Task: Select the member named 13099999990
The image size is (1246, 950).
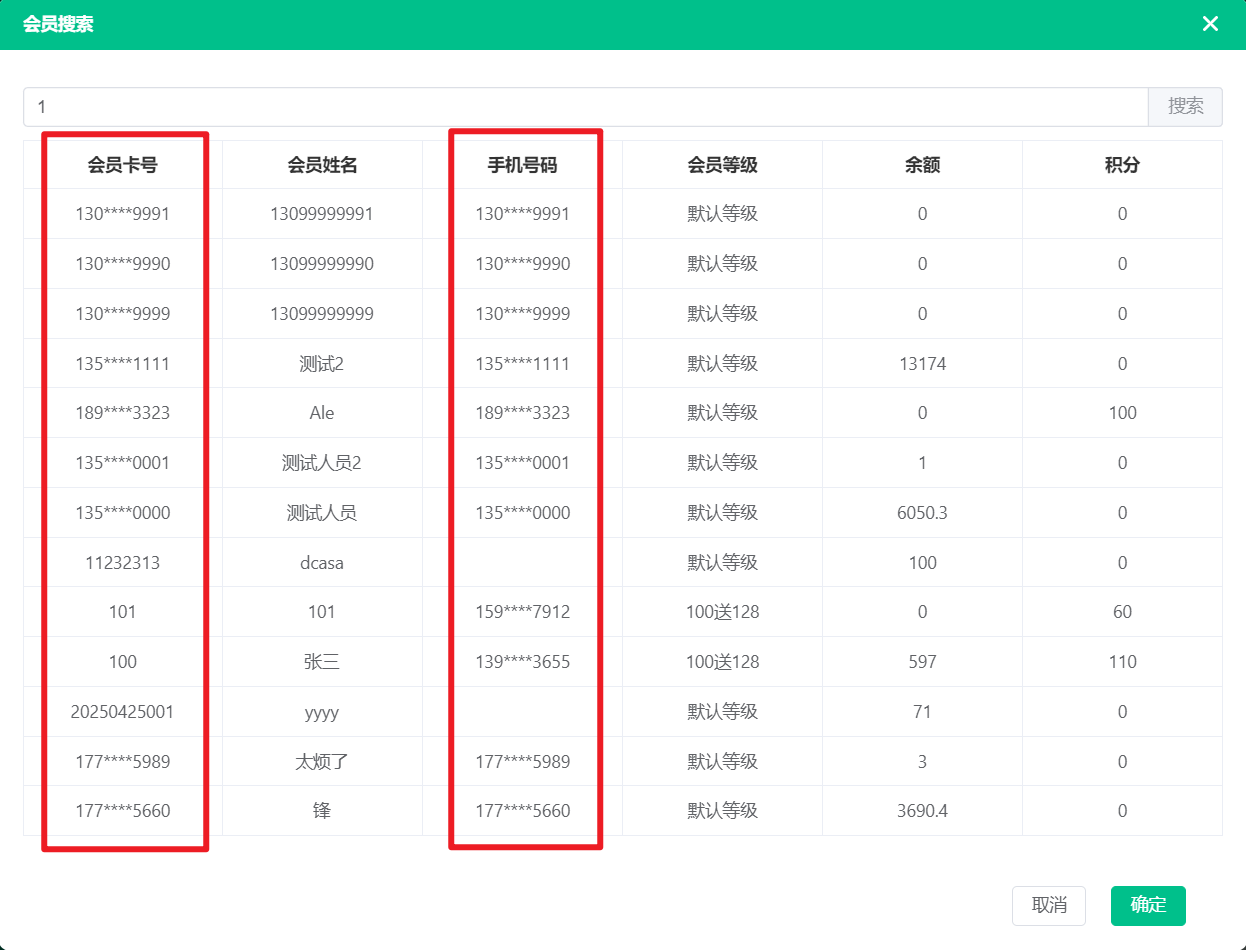Action: [322, 264]
